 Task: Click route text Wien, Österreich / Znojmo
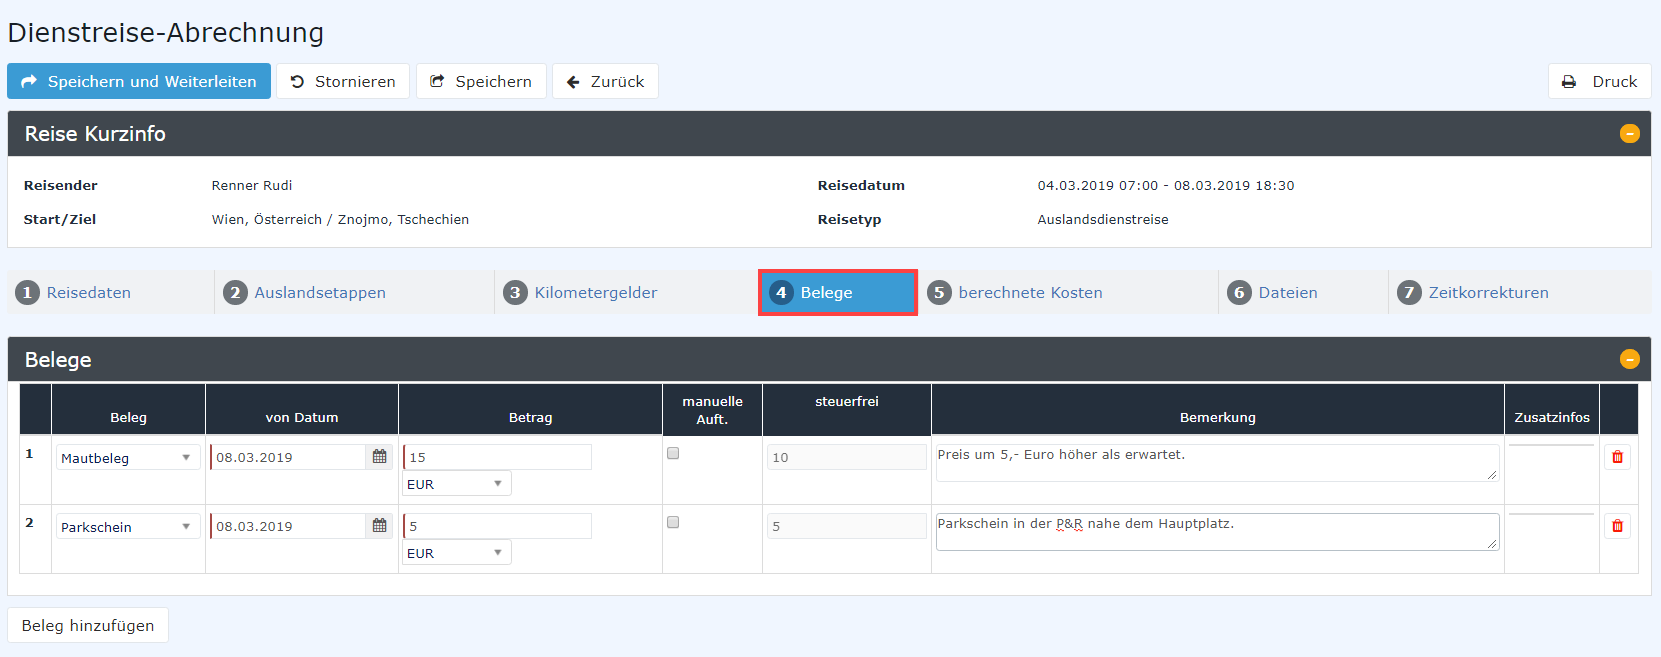[x=340, y=219]
